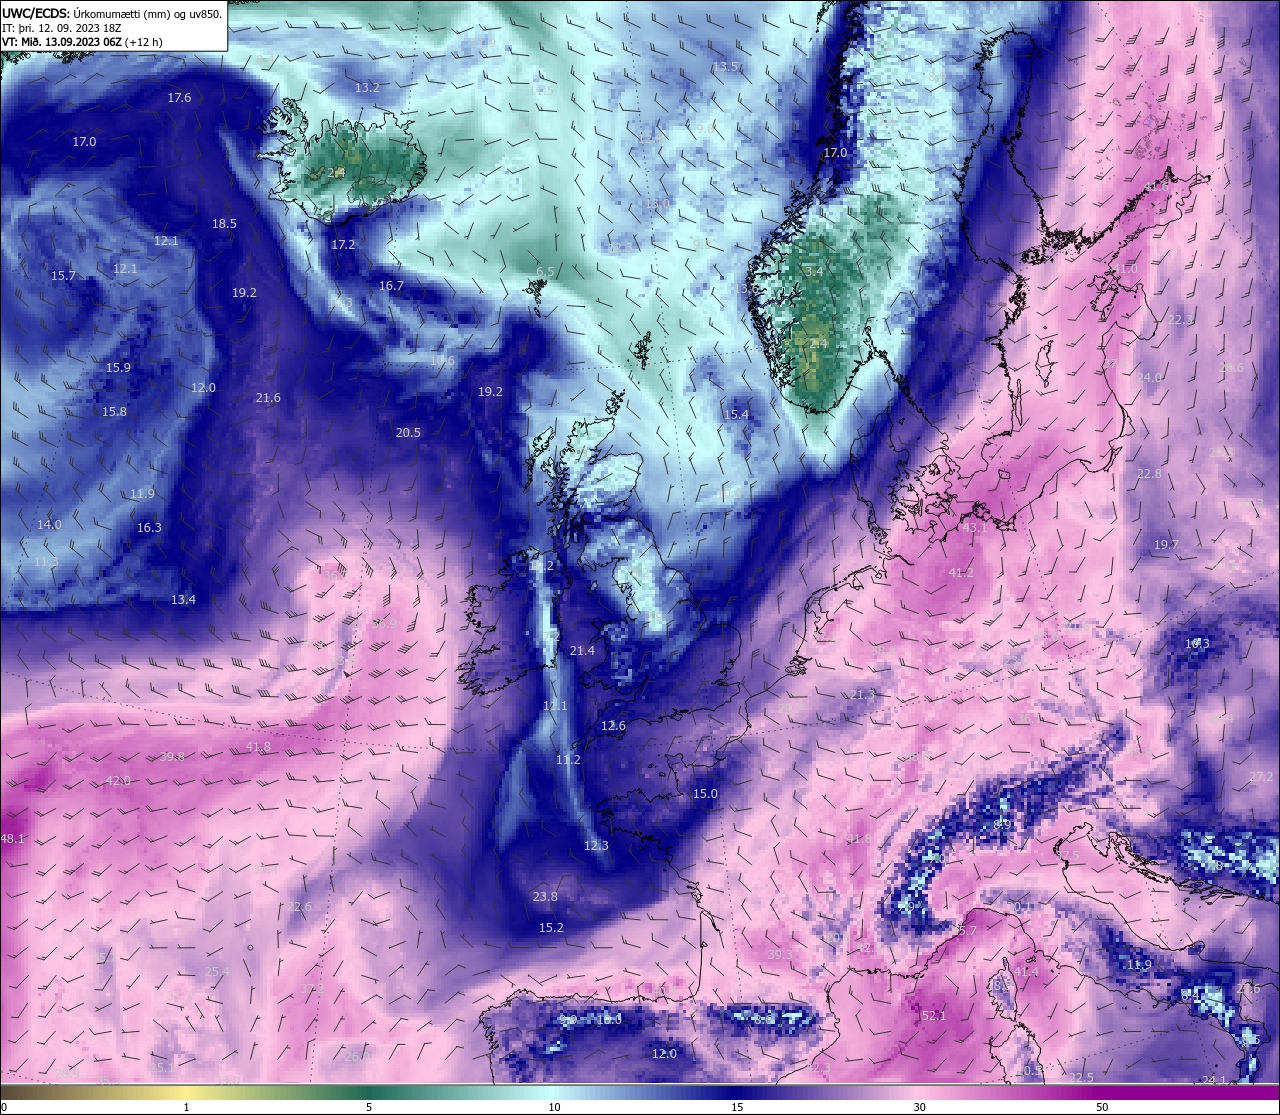Click the 30 tick on the color scale
This screenshot has width=1280, height=1115.
click(919, 1107)
